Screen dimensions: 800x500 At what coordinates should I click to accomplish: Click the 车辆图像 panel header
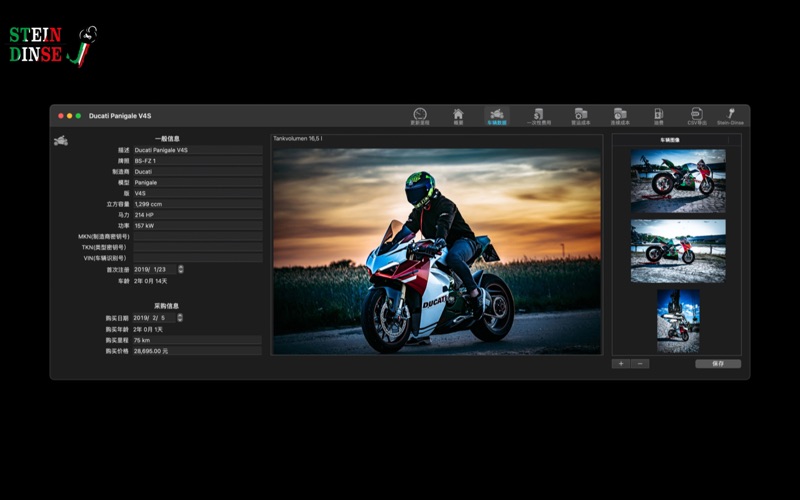click(x=670, y=140)
